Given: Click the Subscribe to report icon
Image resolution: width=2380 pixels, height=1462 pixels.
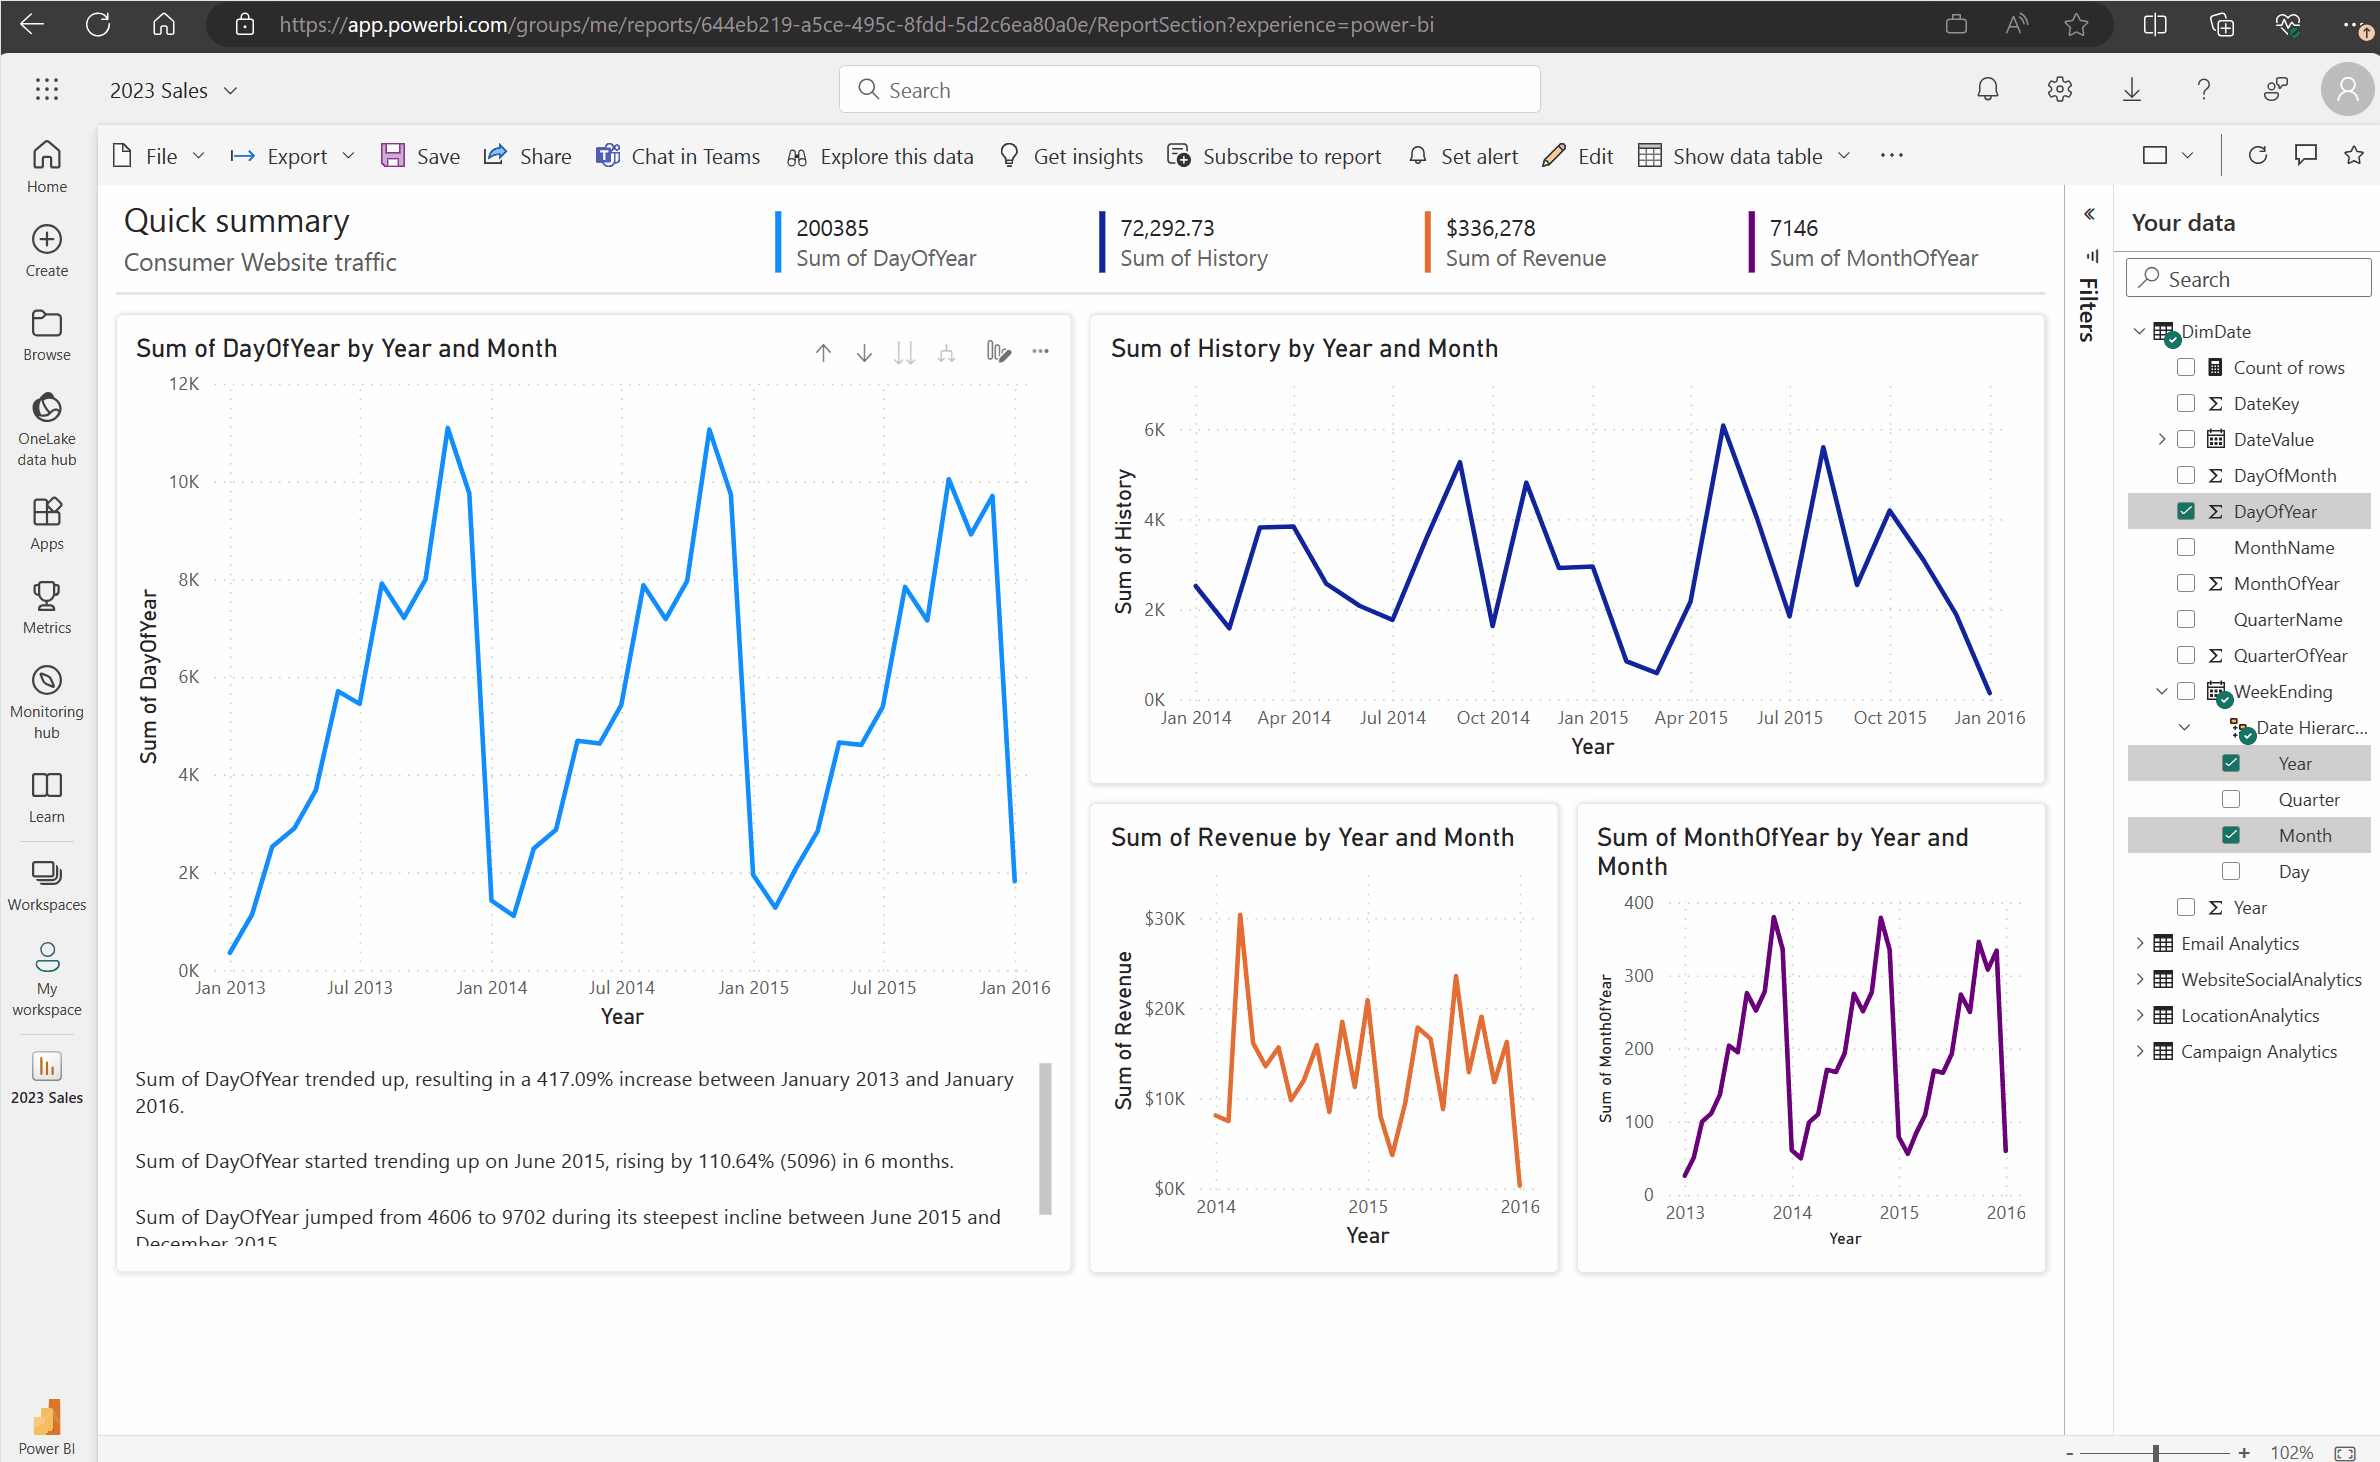Looking at the screenshot, I should tap(1176, 155).
